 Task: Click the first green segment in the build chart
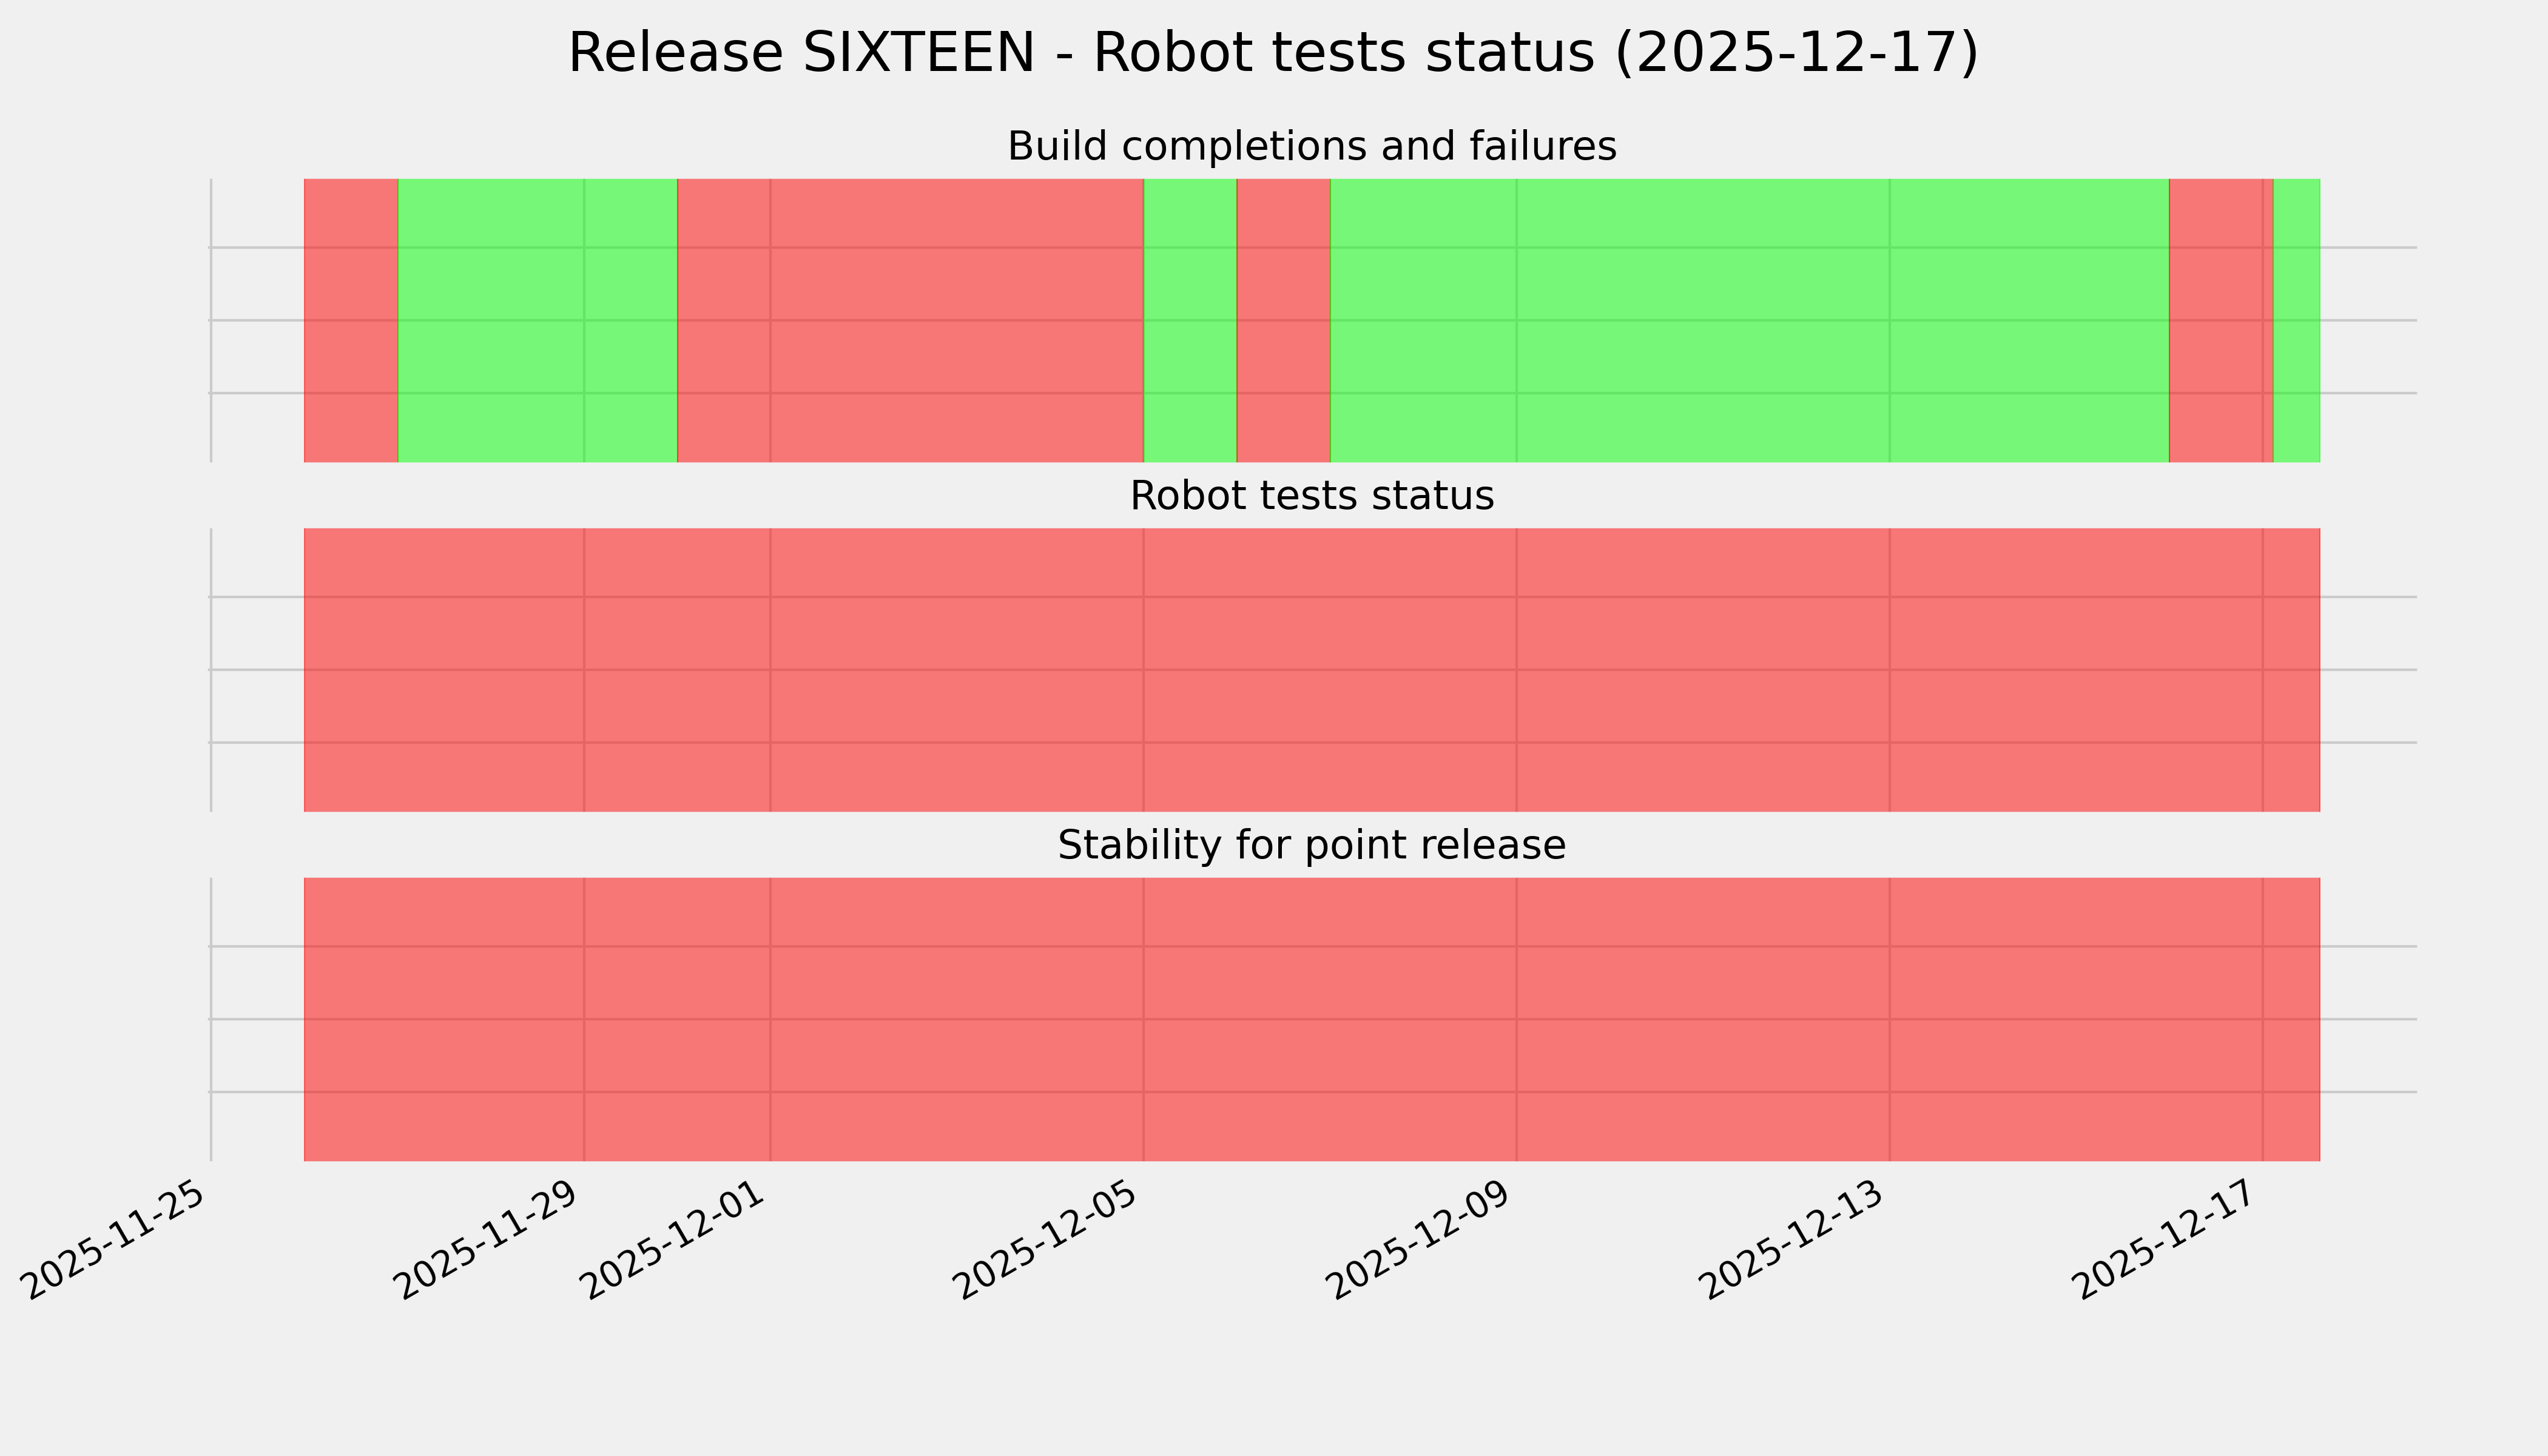(x=537, y=320)
